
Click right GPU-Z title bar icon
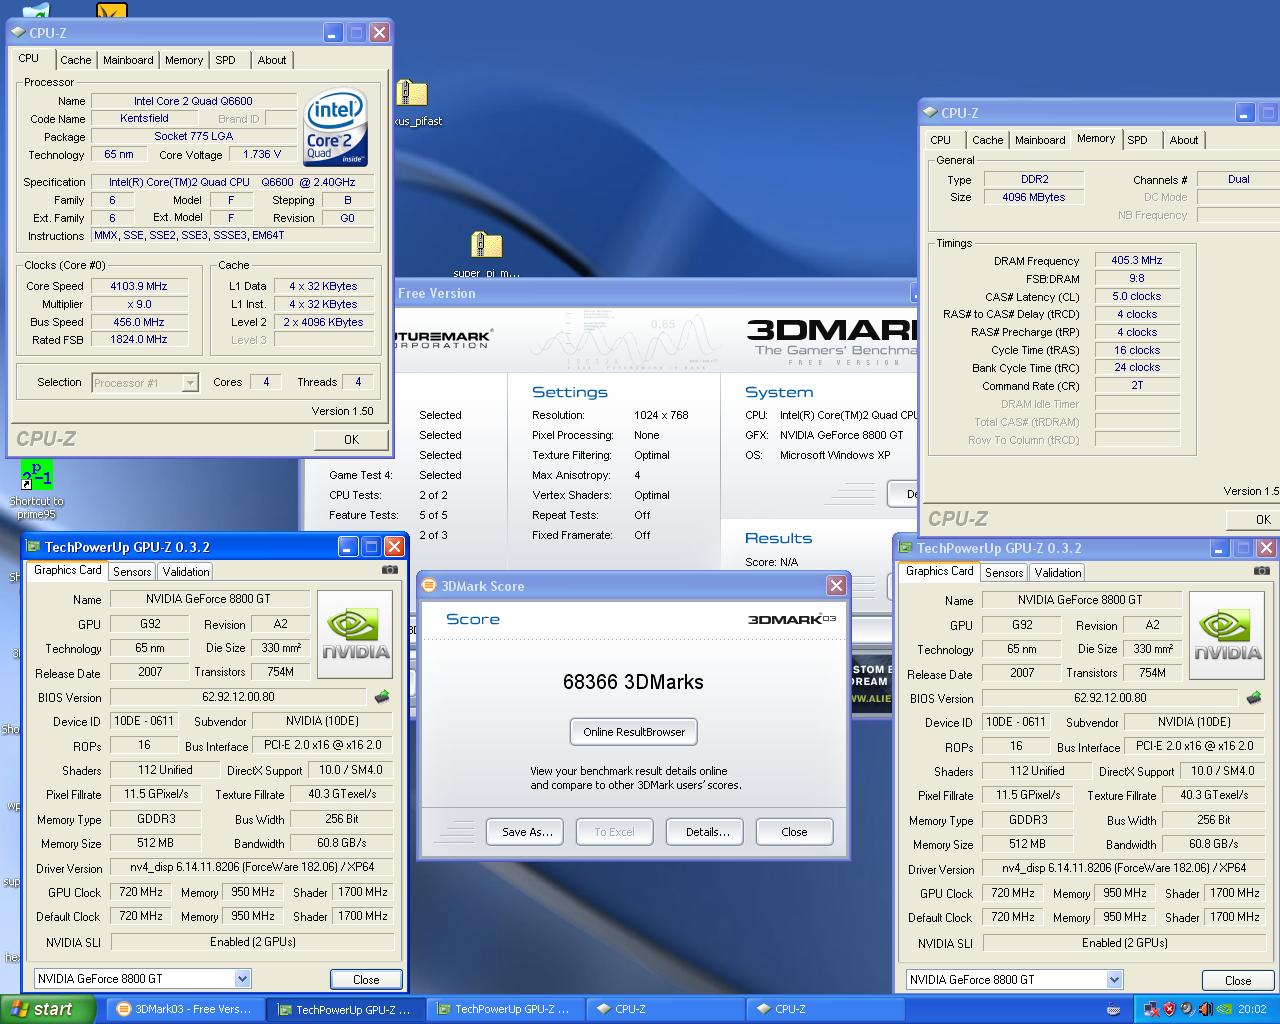click(905, 548)
